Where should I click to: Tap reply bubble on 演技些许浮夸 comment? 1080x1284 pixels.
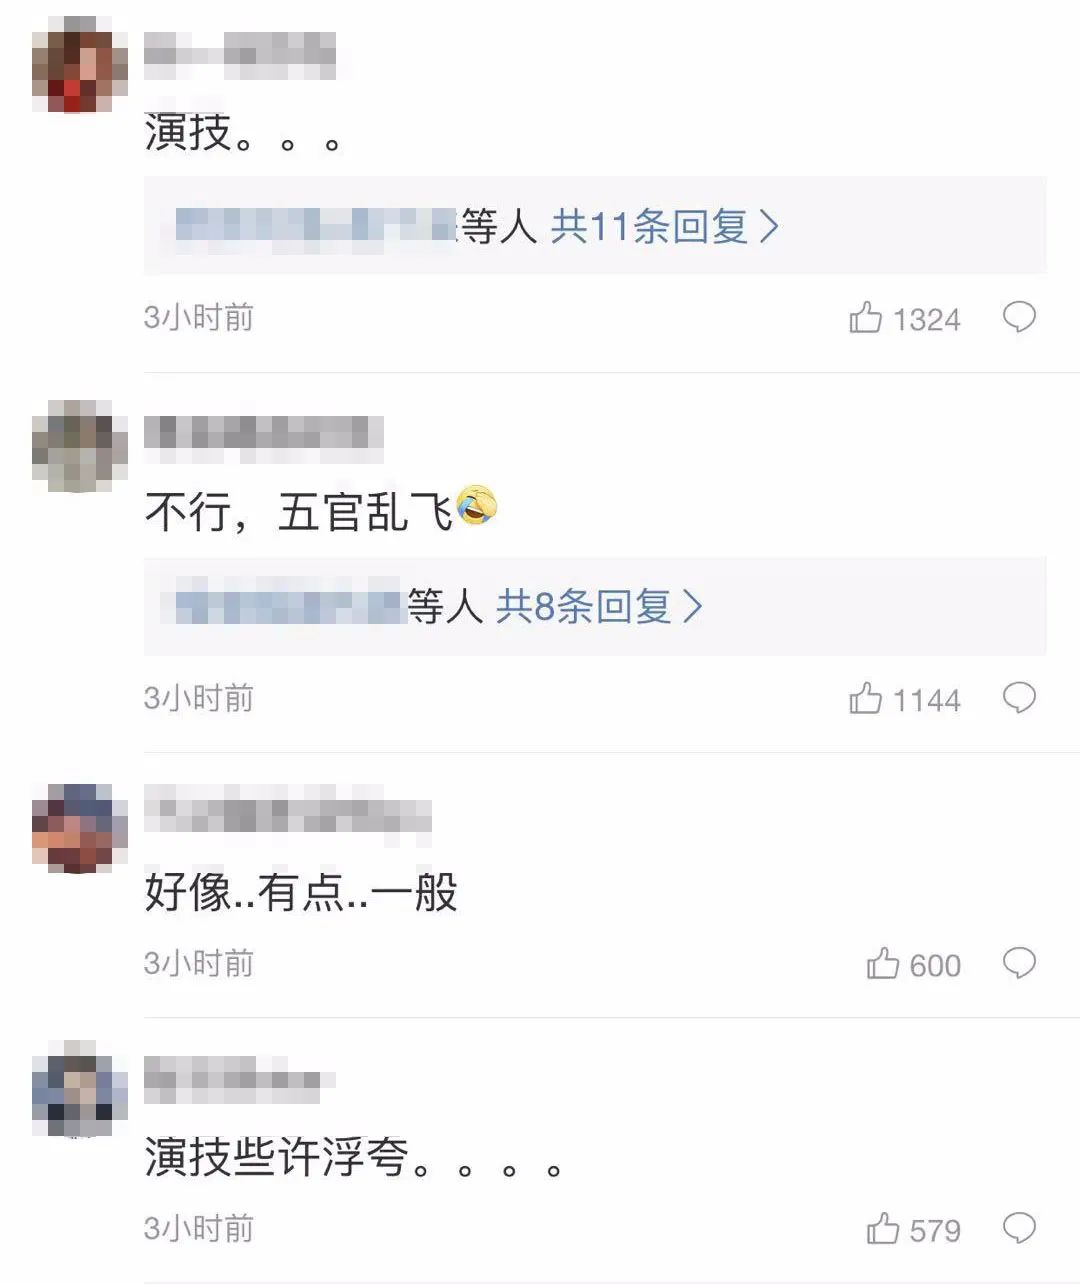(x=1019, y=1228)
